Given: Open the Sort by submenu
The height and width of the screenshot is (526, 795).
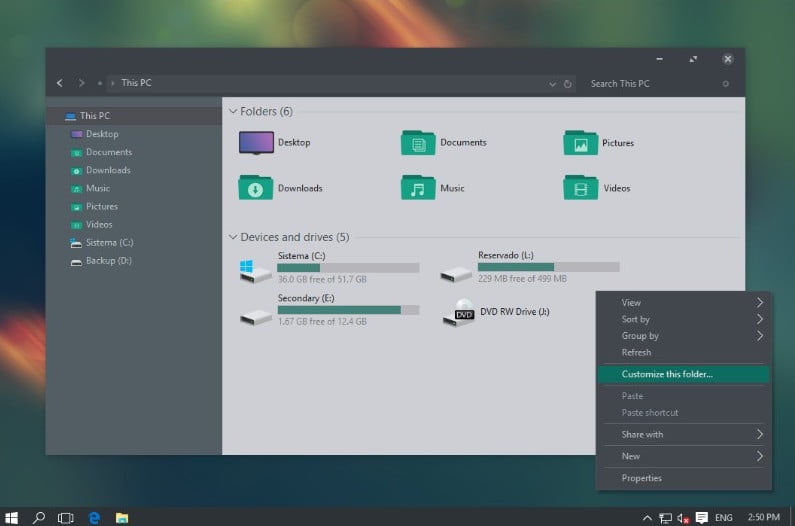Looking at the screenshot, I should (x=683, y=319).
